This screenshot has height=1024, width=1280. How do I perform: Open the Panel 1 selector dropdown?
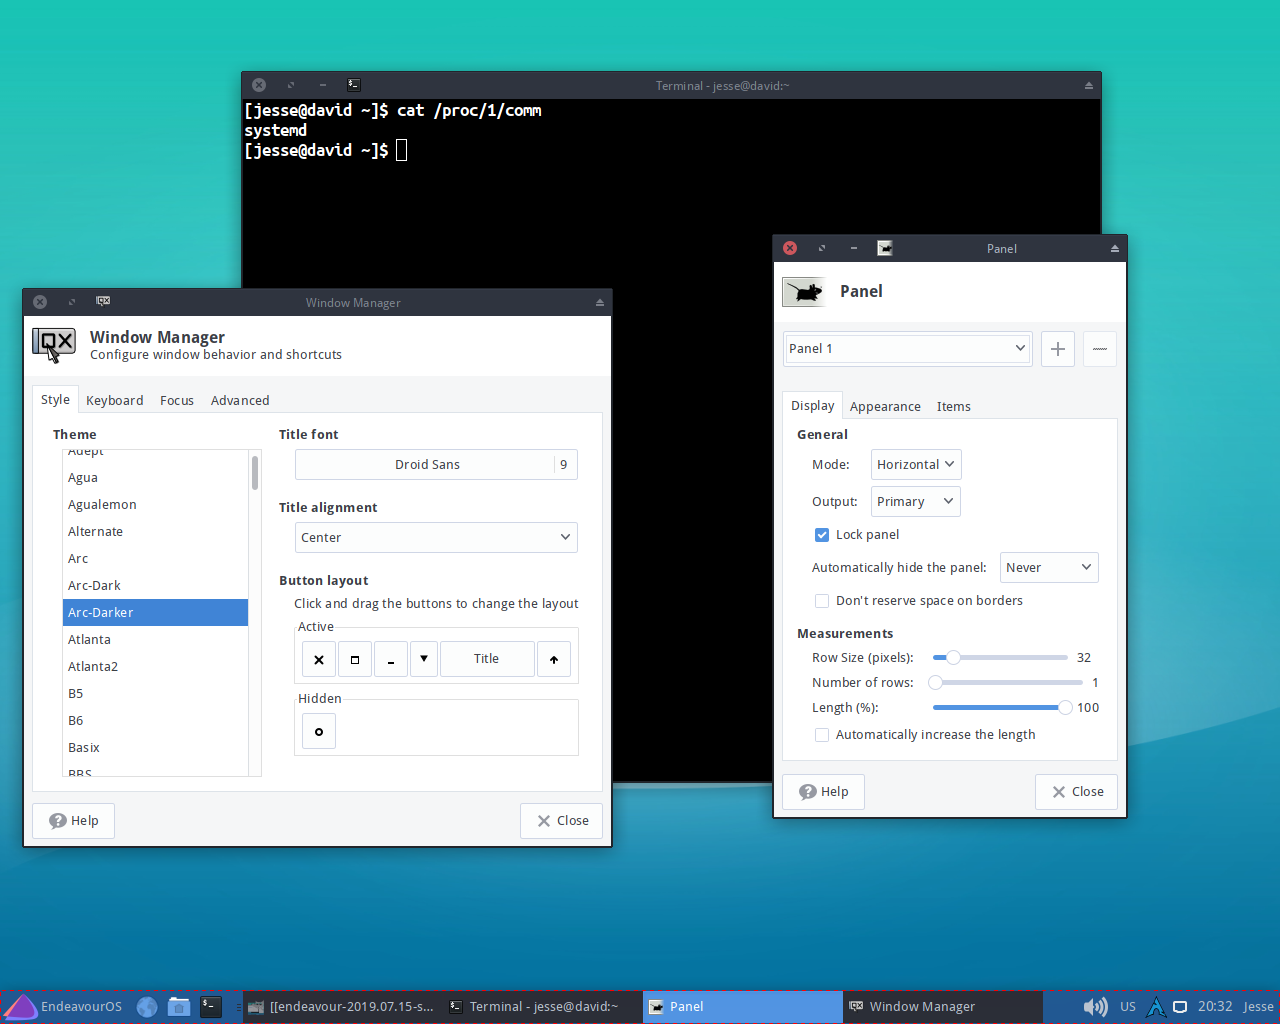click(908, 349)
